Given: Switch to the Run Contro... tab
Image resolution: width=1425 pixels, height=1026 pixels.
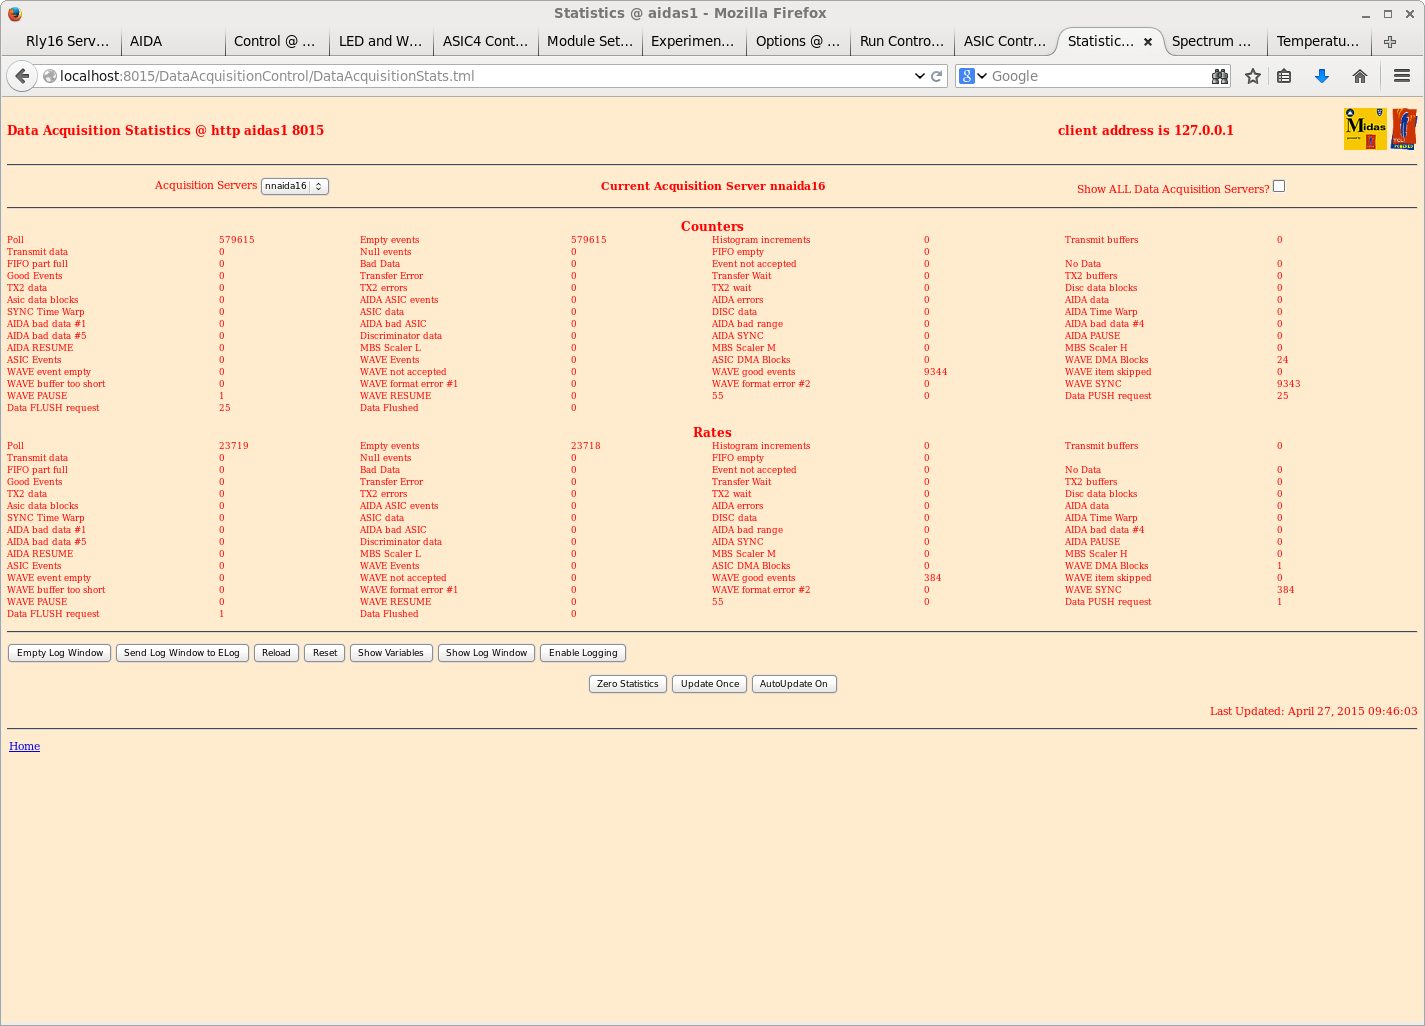Looking at the screenshot, I should pos(902,41).
